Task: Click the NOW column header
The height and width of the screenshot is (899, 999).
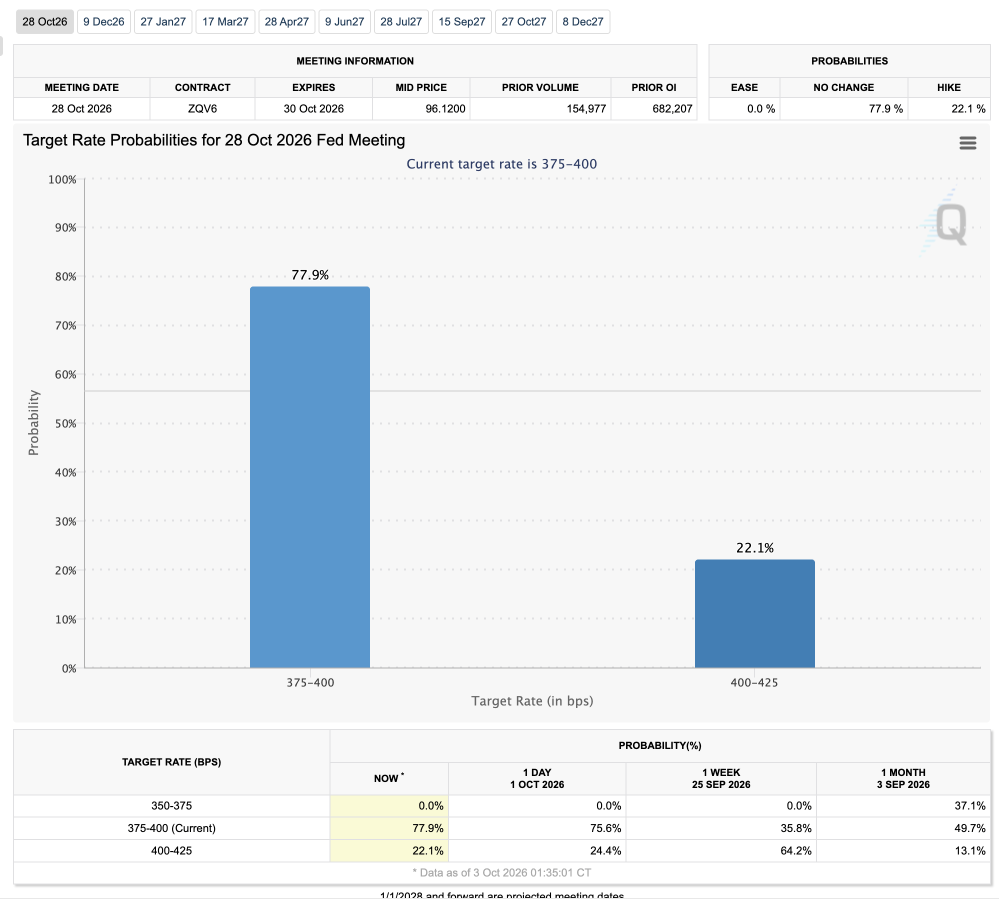Action: click(389, 778)
